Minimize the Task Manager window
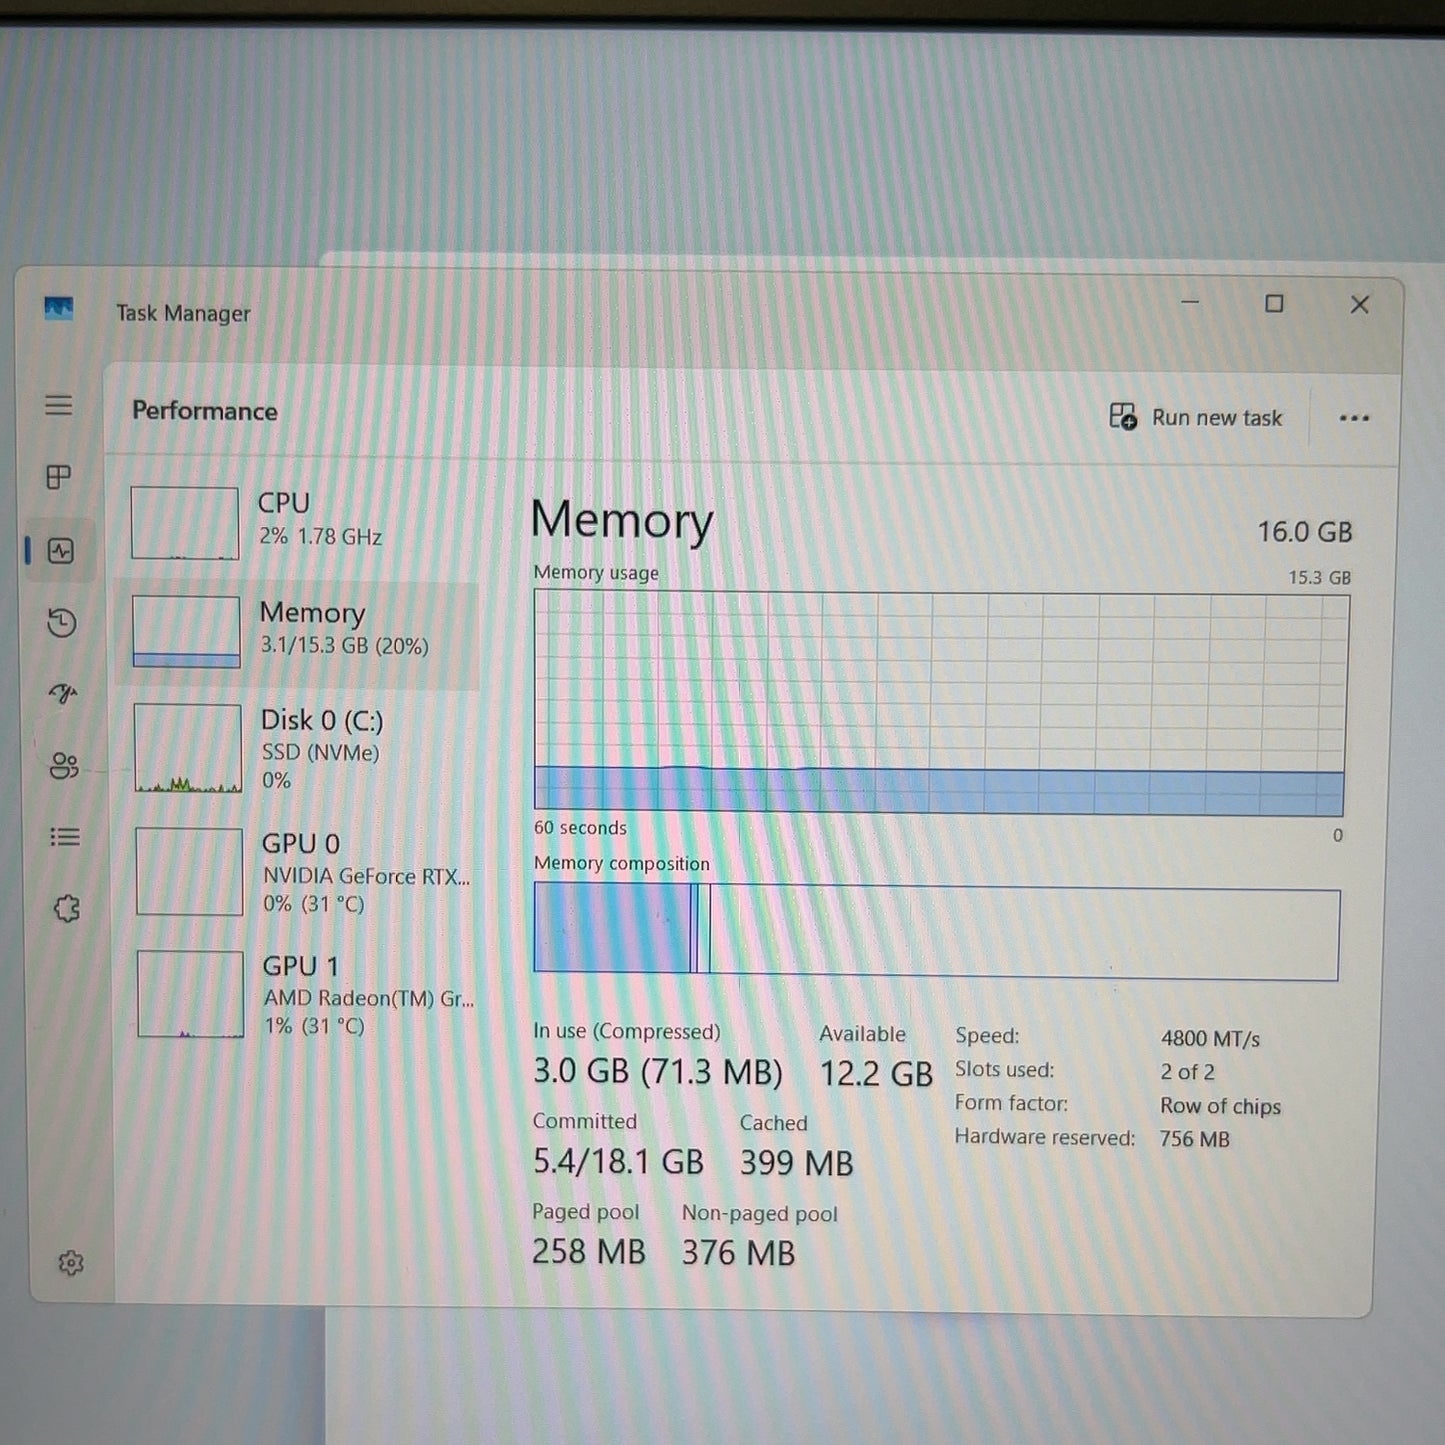 tap(1190, 302)
